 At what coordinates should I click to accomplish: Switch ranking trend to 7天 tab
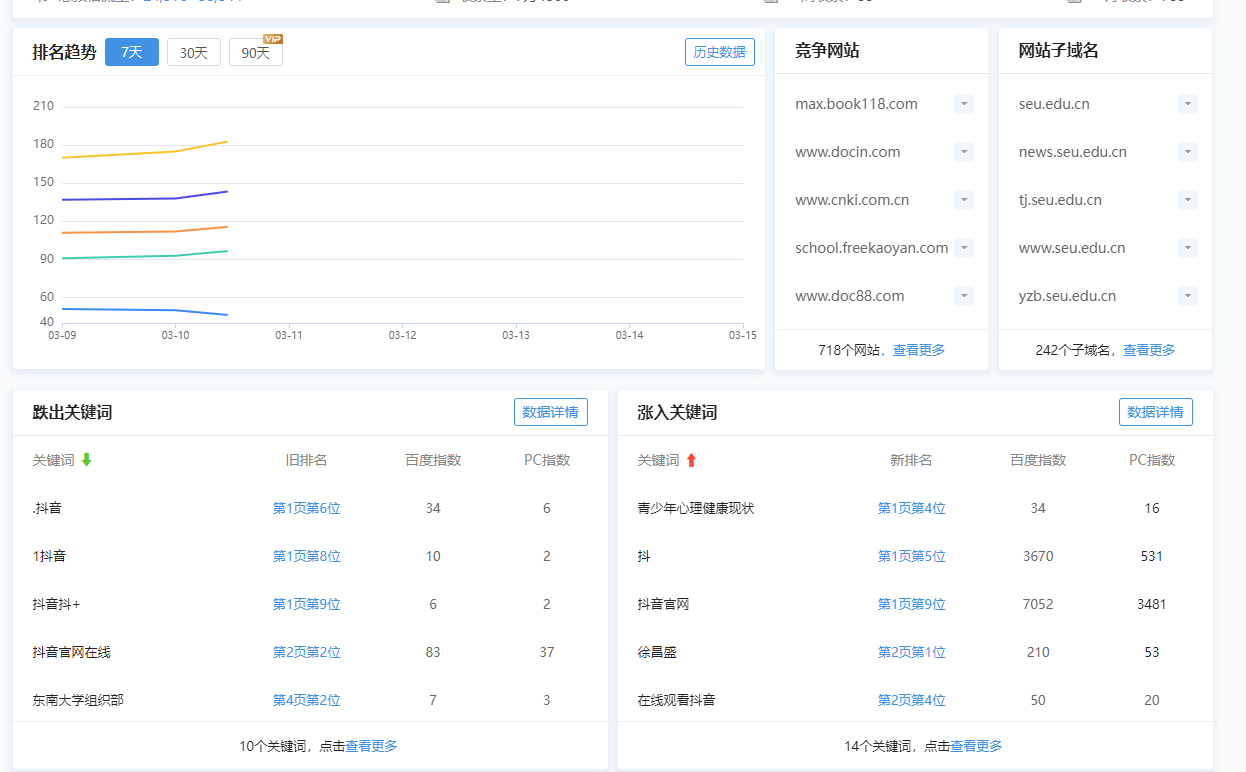132,52
